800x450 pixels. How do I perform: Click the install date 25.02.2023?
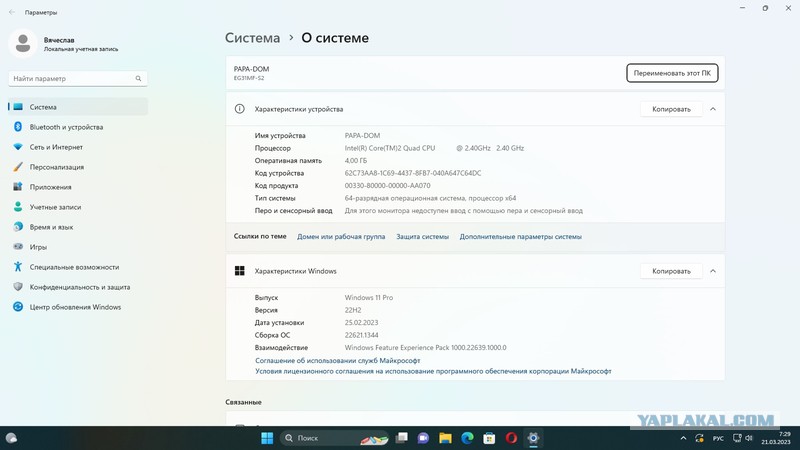point(361,322)
